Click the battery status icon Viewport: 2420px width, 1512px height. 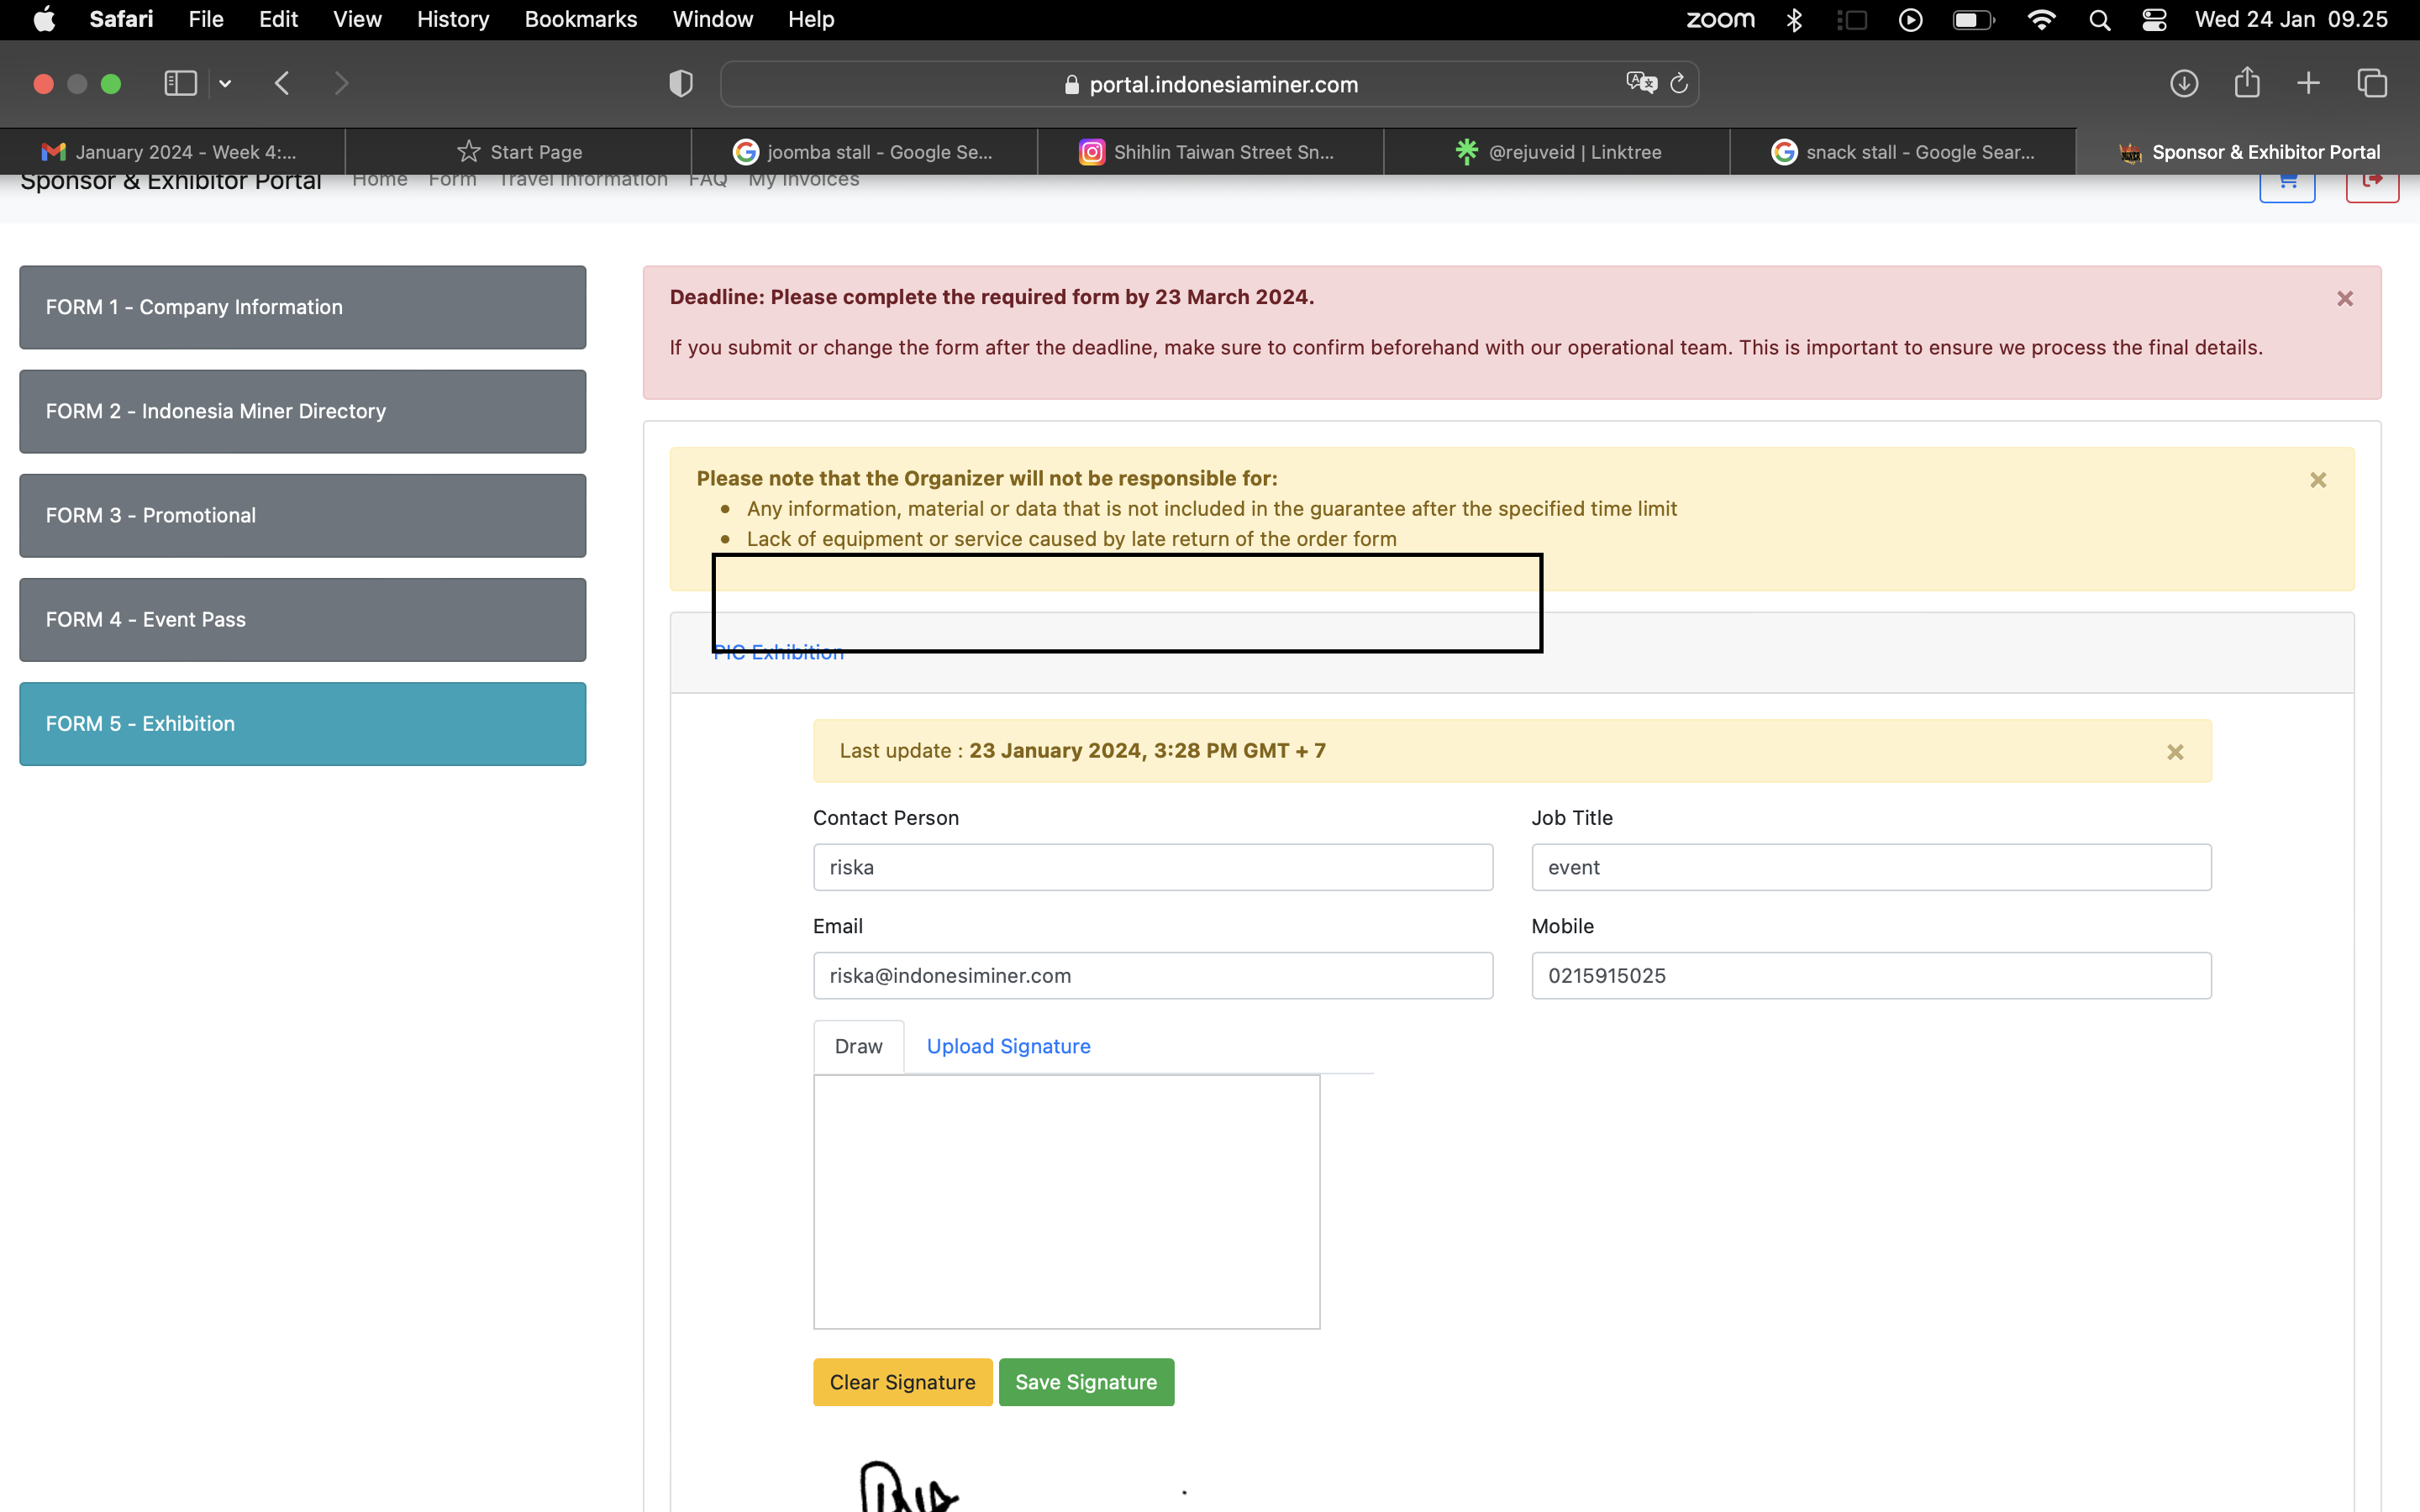pyautogui.click(x=1973, y=19)
